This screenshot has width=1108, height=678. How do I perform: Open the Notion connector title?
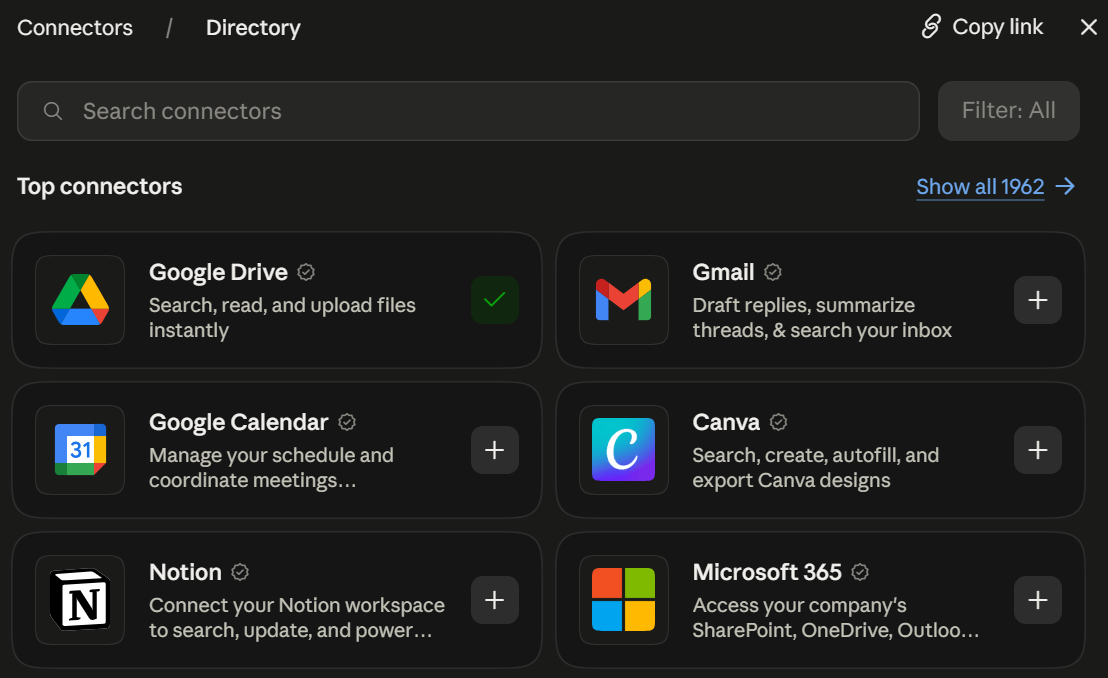pos(185,572)
